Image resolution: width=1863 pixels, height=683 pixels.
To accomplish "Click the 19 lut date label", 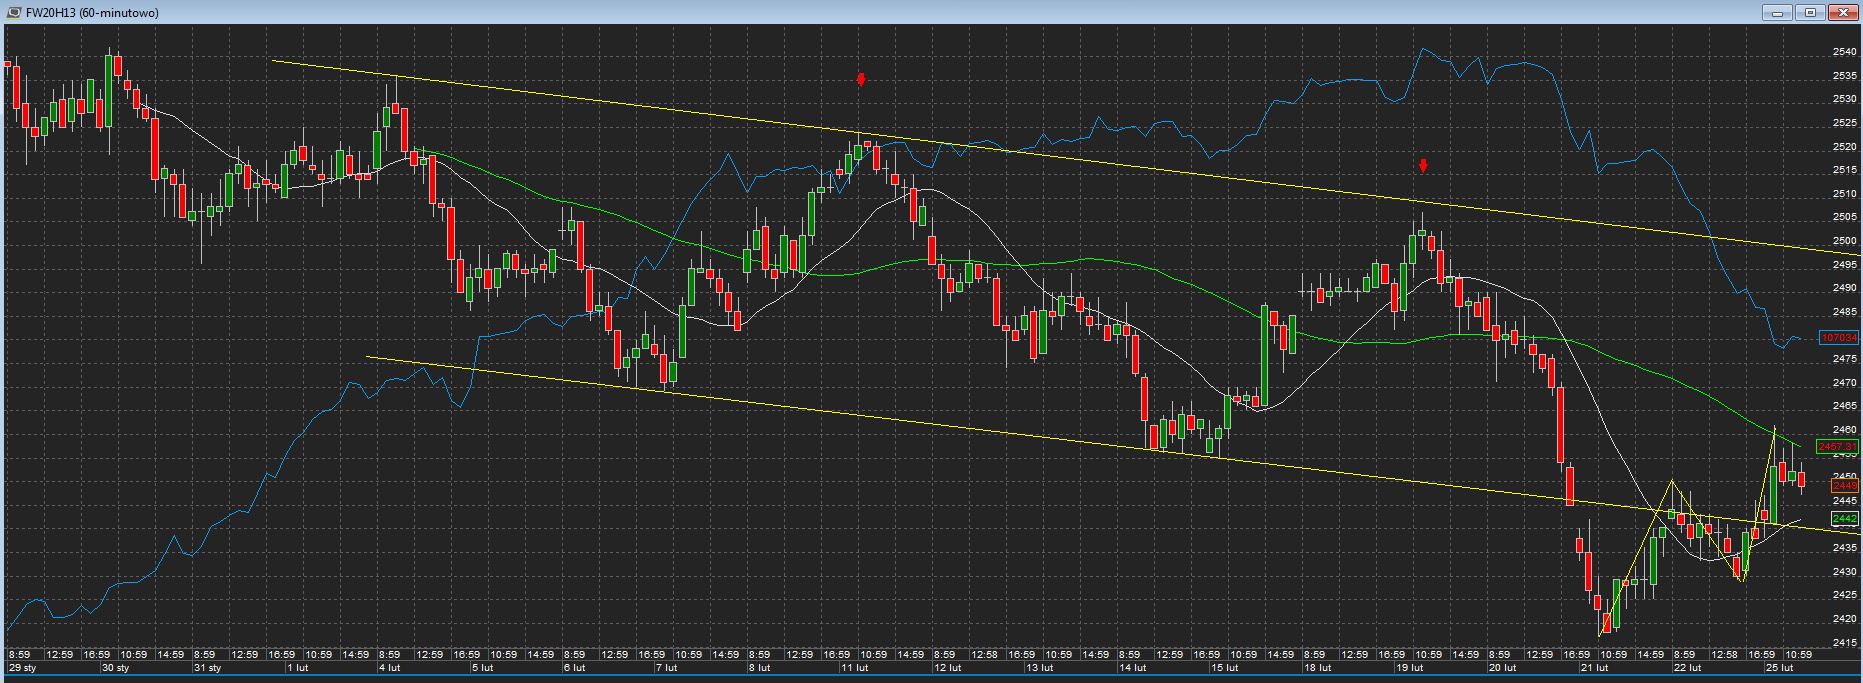I will pos(1409,667).
